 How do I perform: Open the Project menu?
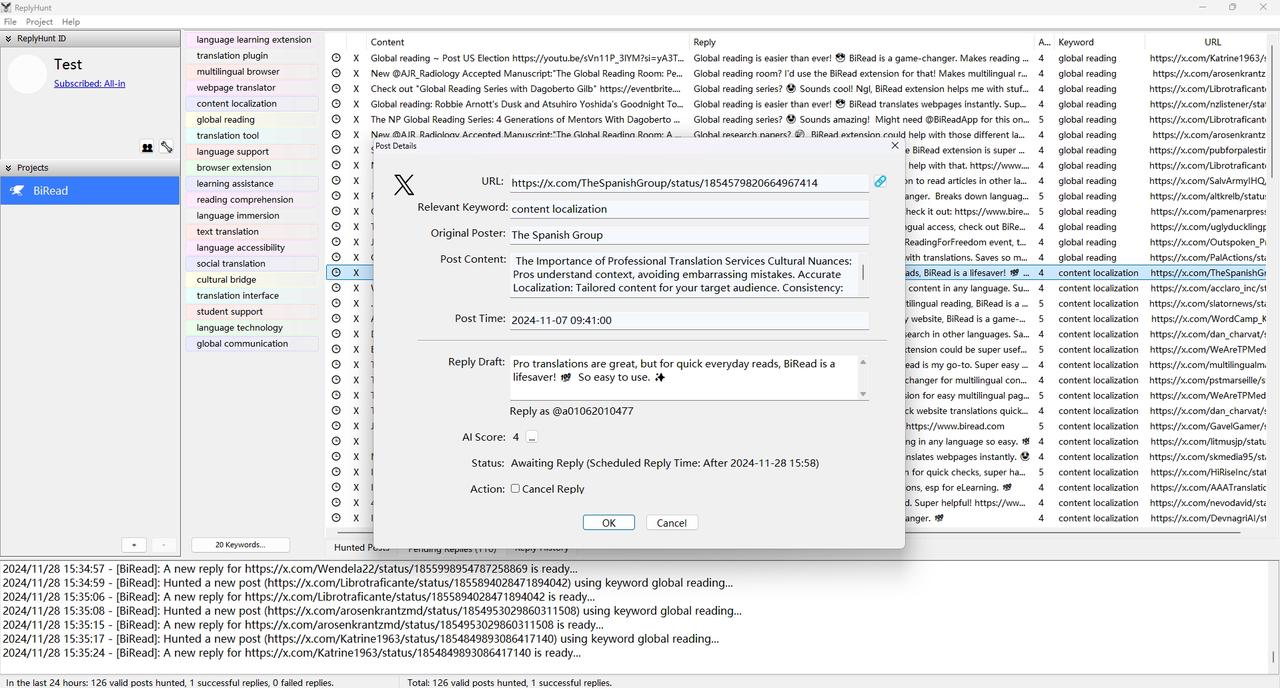39,22
